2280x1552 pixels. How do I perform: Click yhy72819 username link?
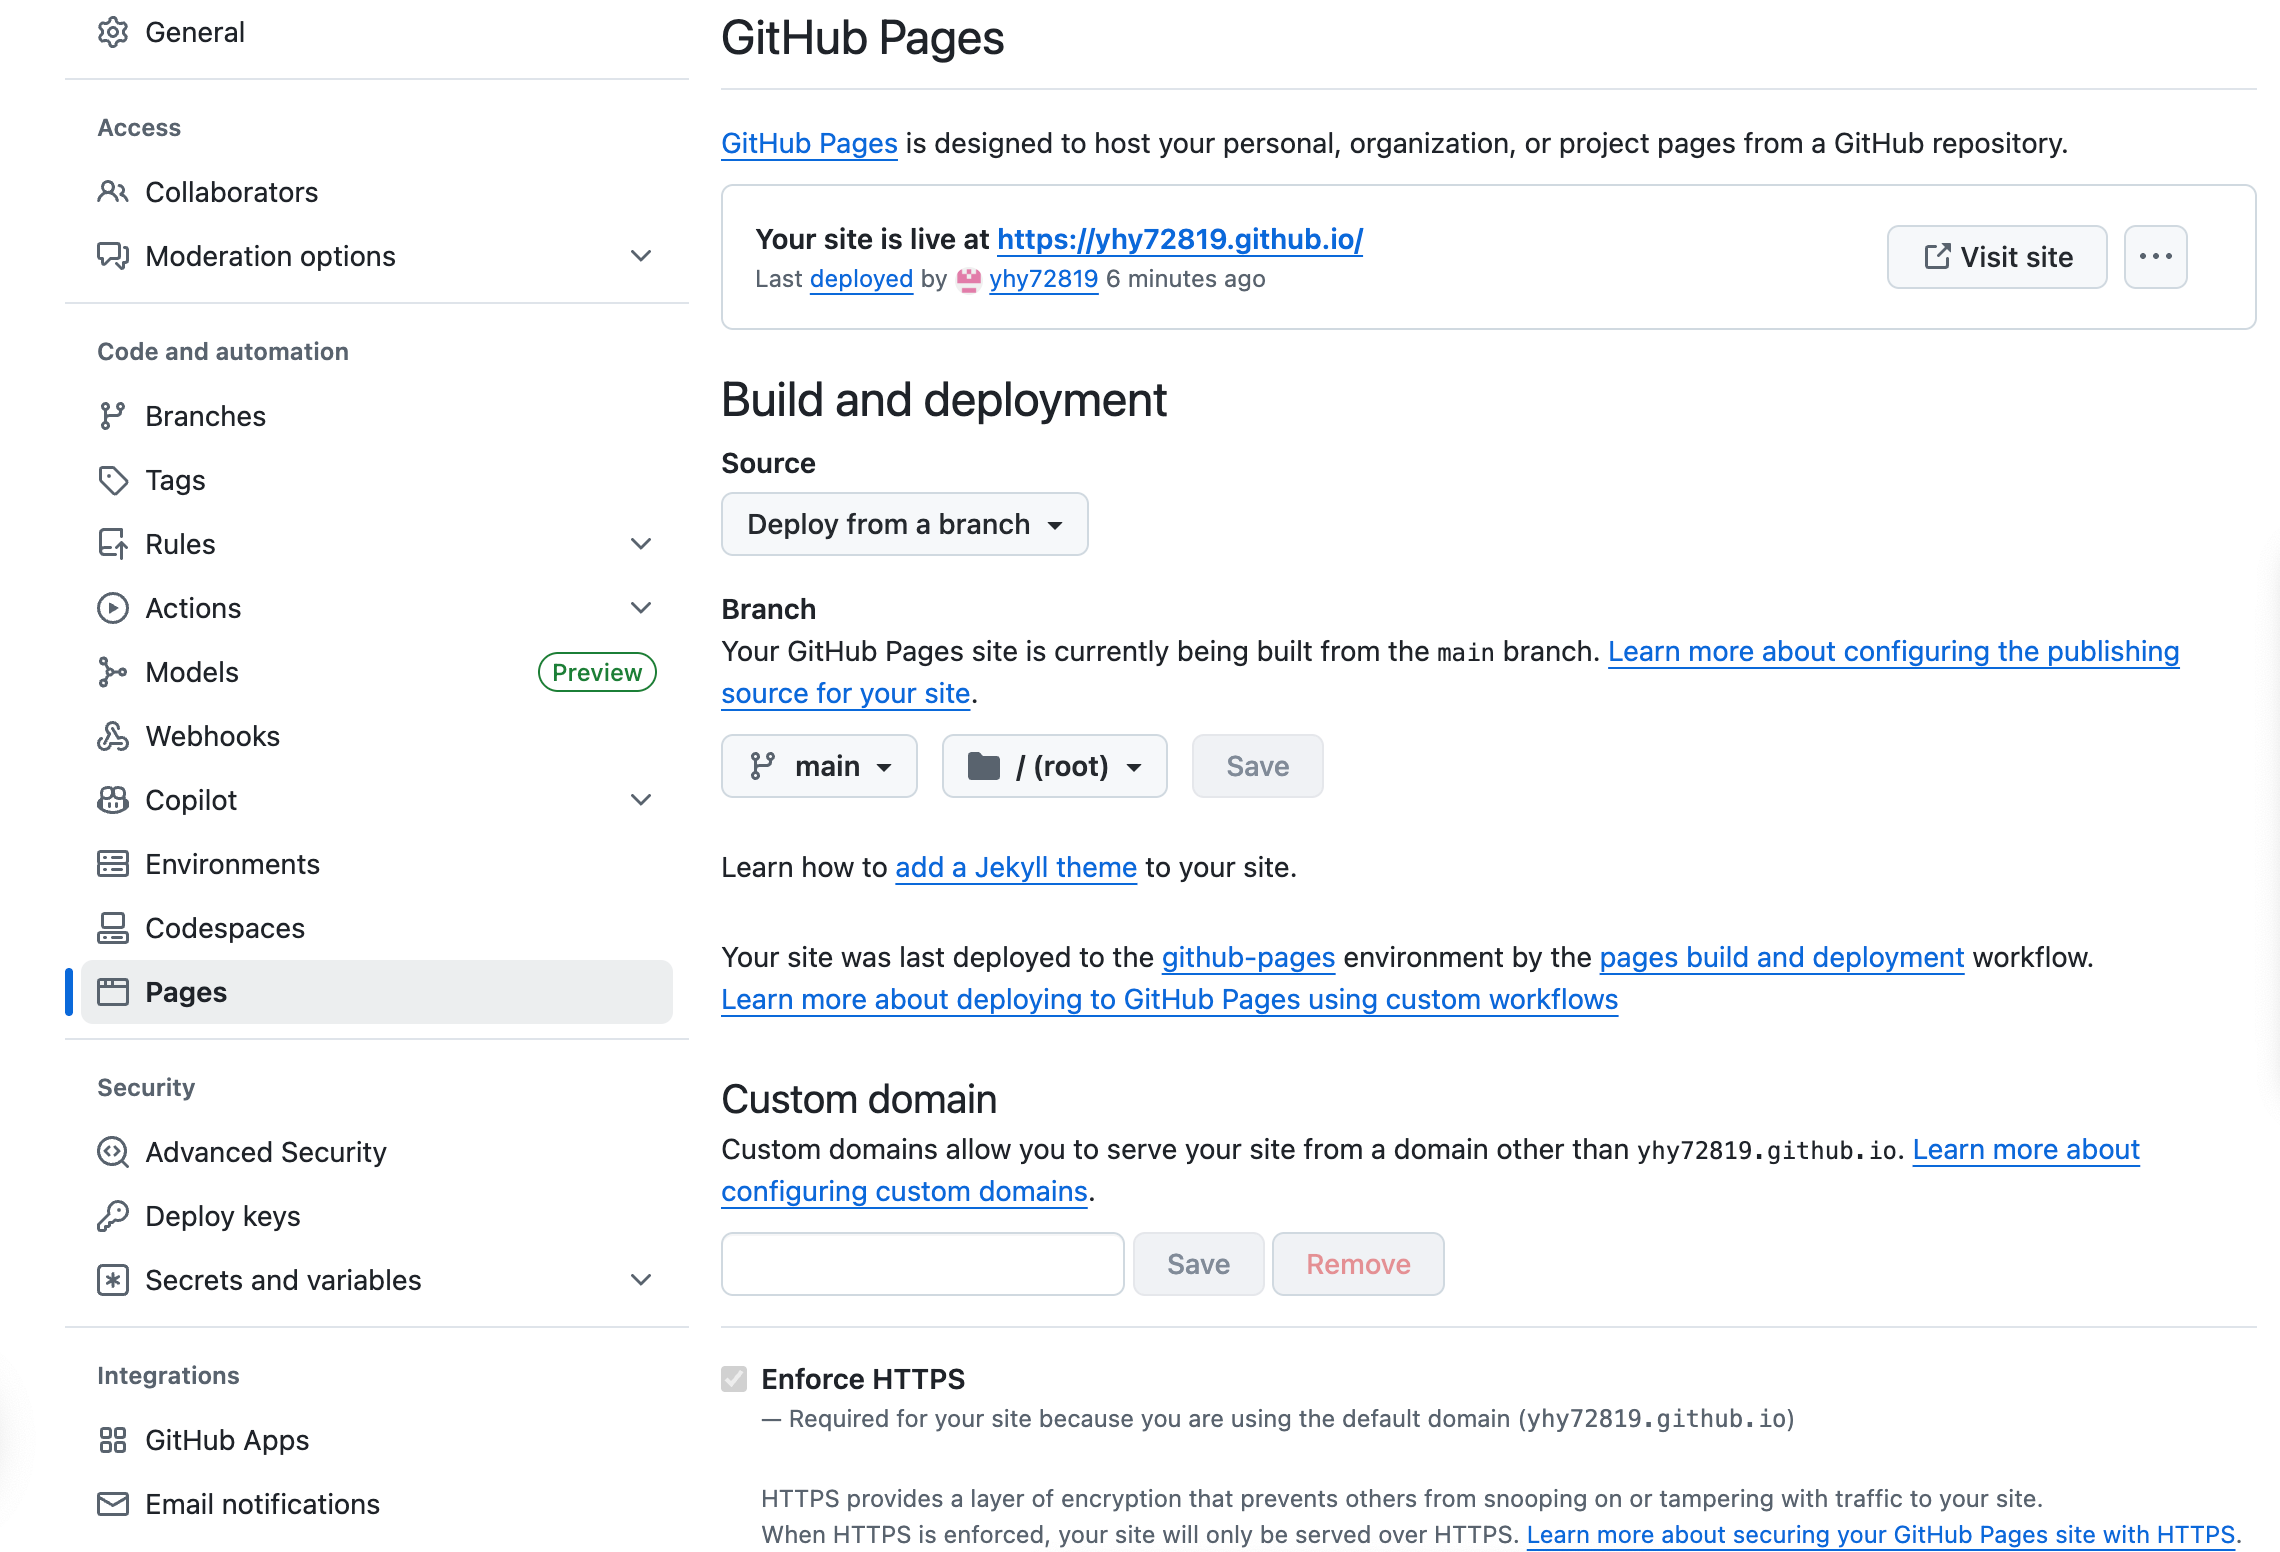coord(1043,279)
